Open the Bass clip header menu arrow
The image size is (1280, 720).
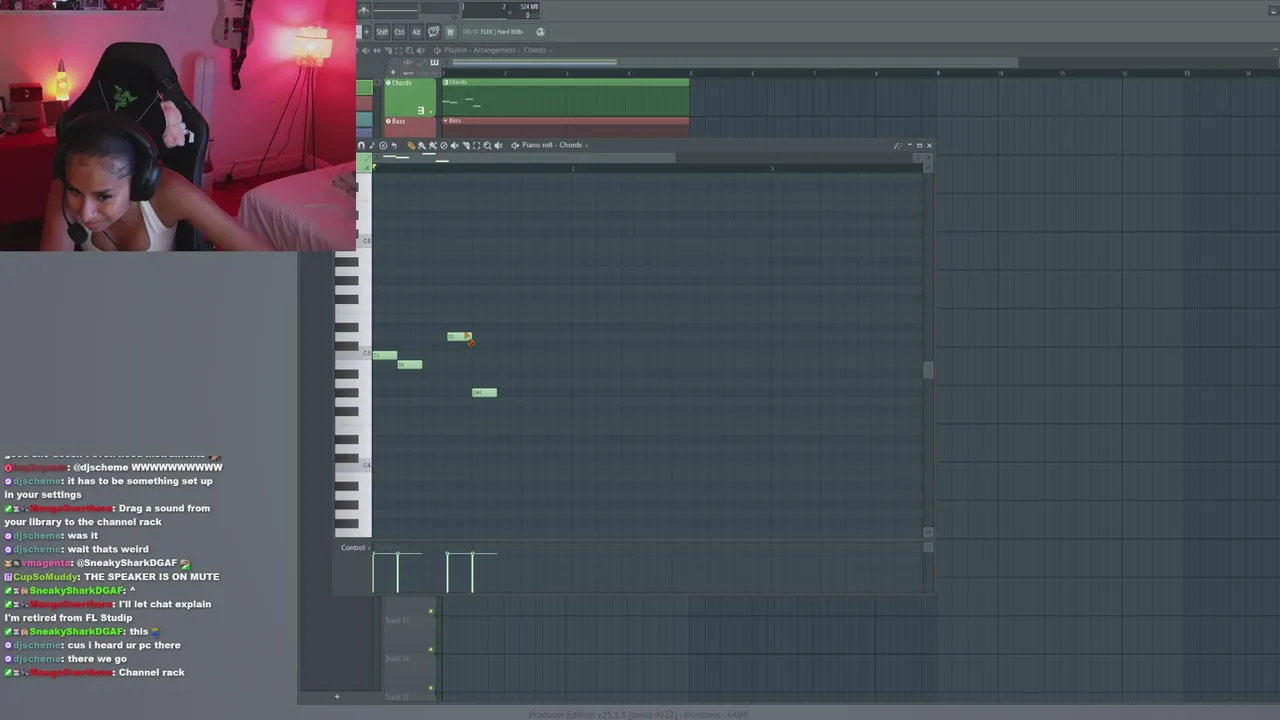[x=445, y=121]
